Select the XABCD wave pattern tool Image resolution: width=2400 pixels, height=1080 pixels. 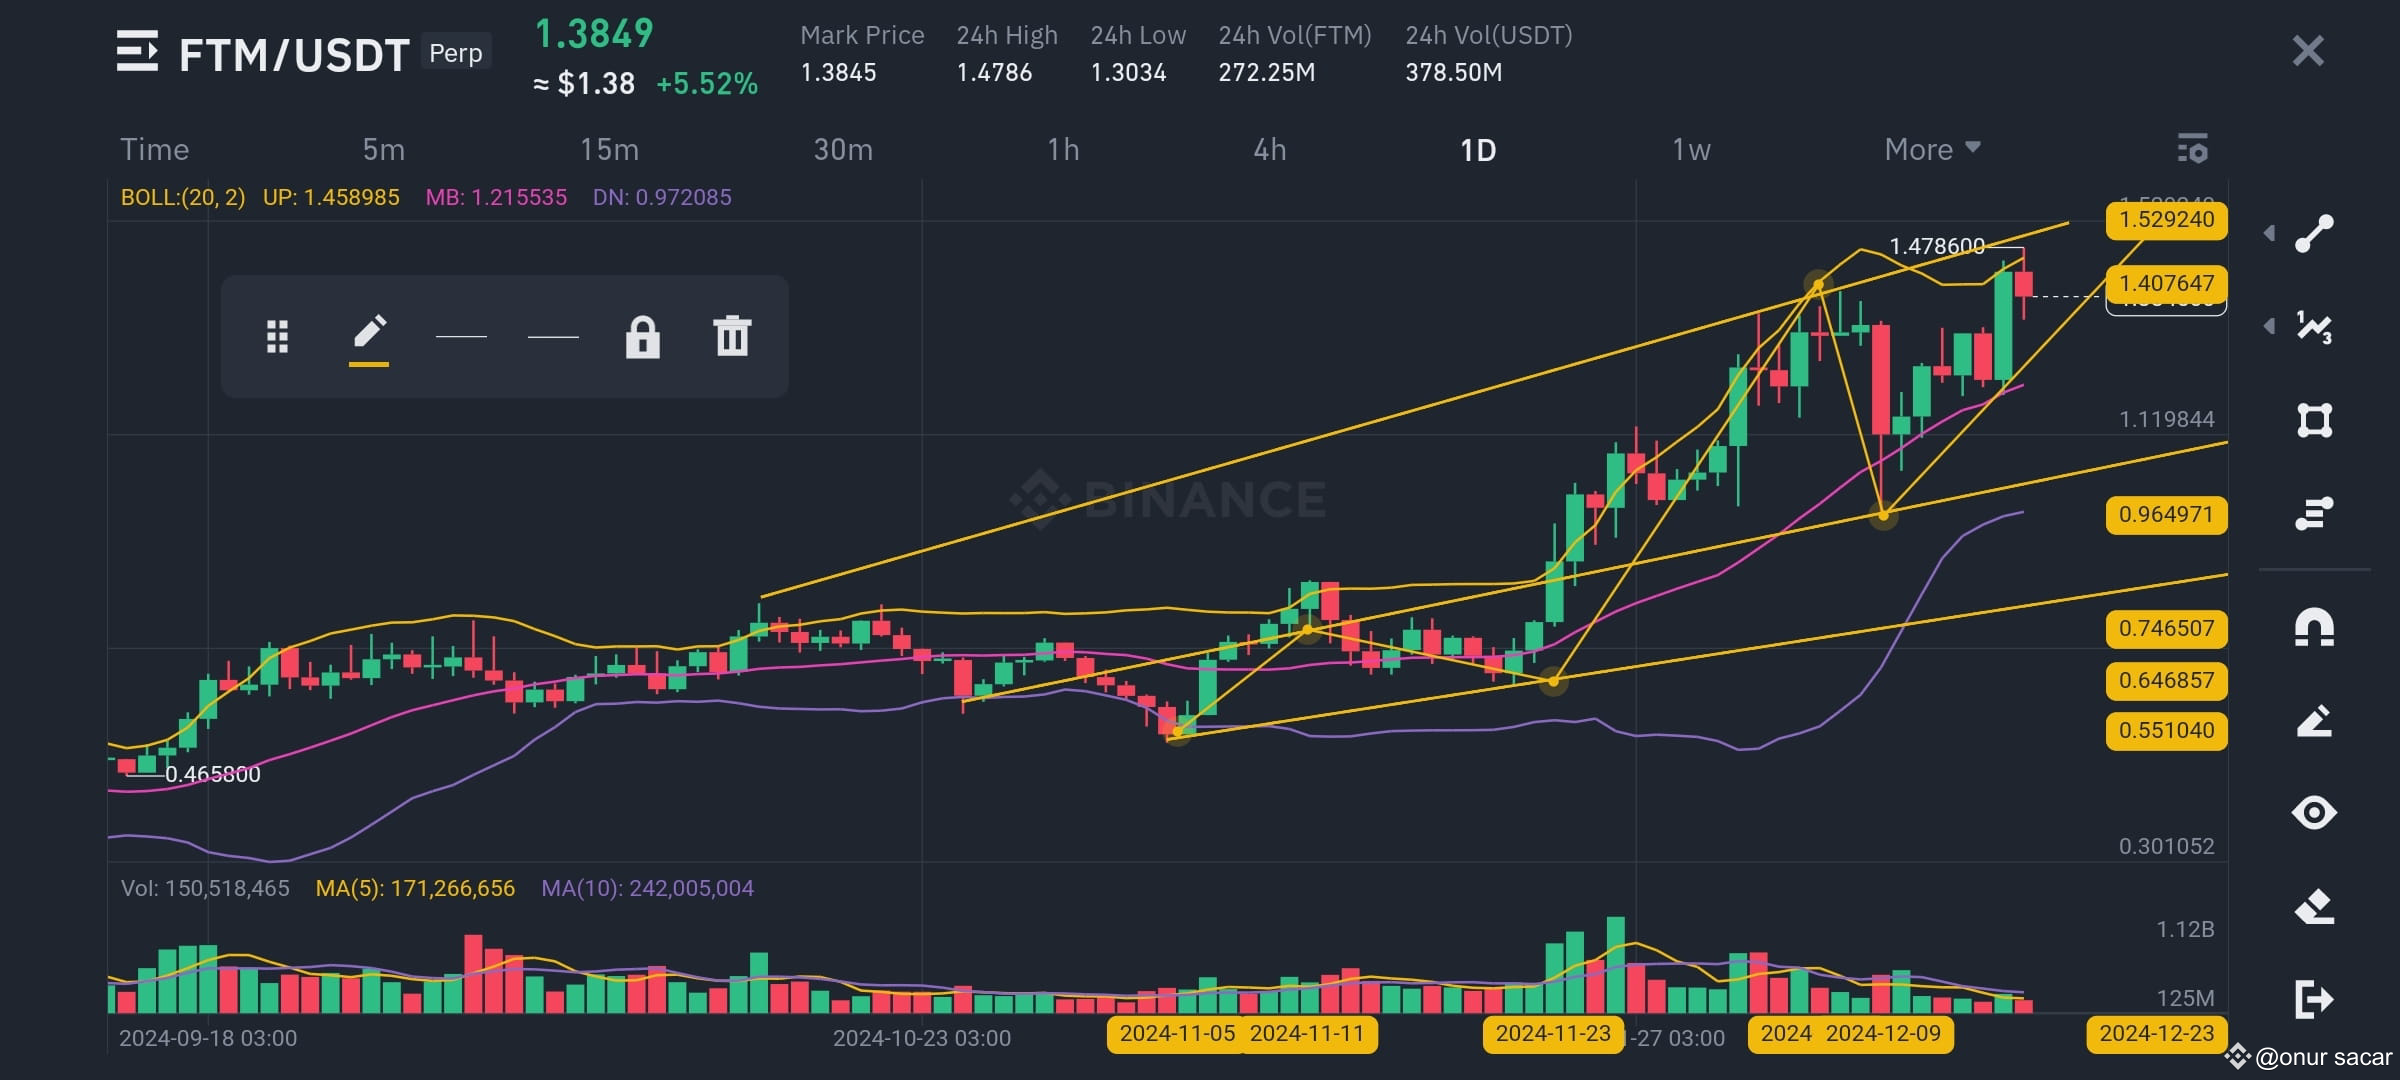(2314, 326)
